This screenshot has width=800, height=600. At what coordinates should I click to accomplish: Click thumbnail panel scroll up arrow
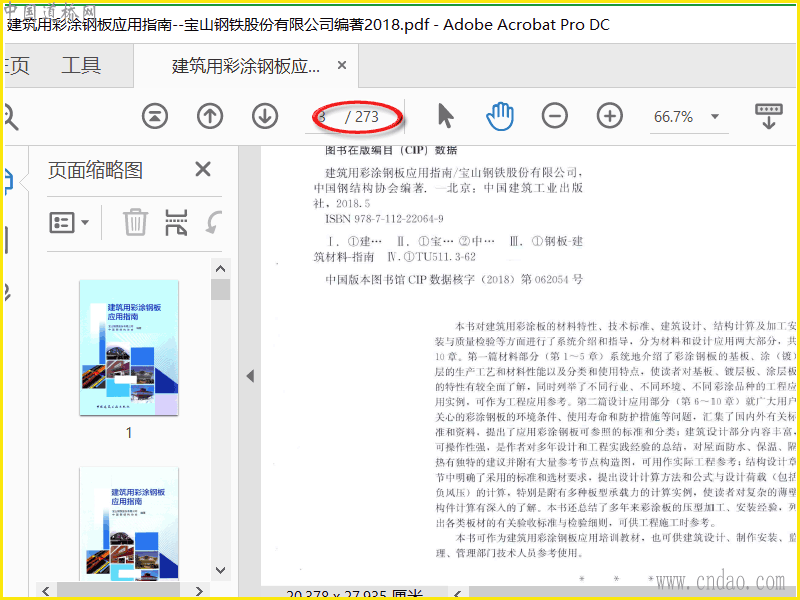click(220, 268)
